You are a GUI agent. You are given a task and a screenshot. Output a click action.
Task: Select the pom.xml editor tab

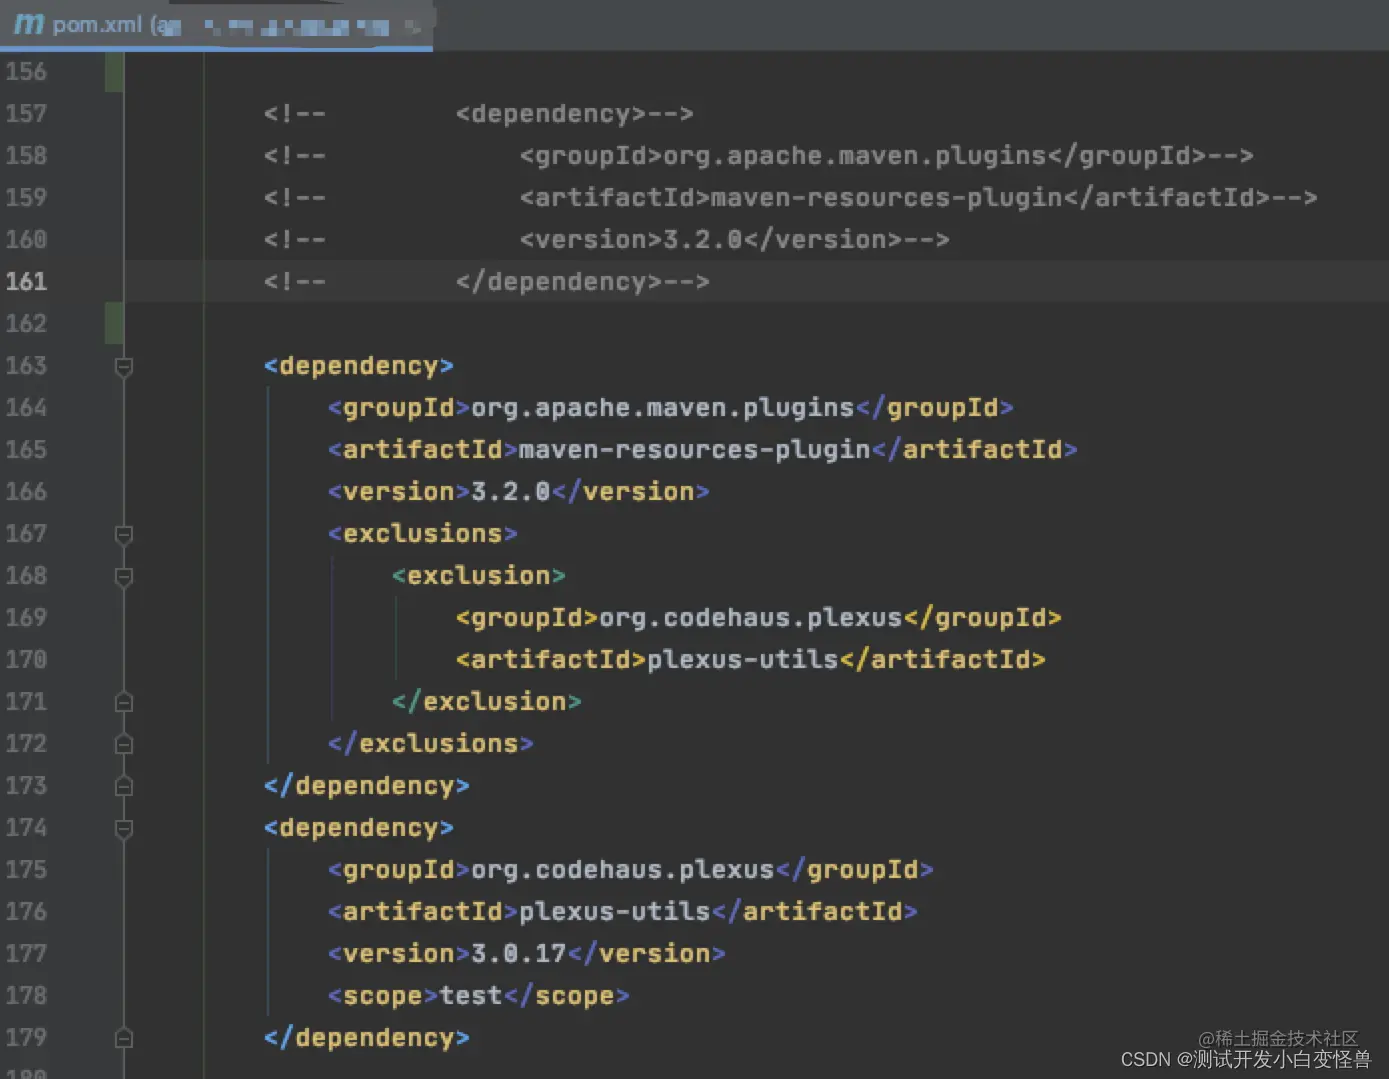click(216, 24)
